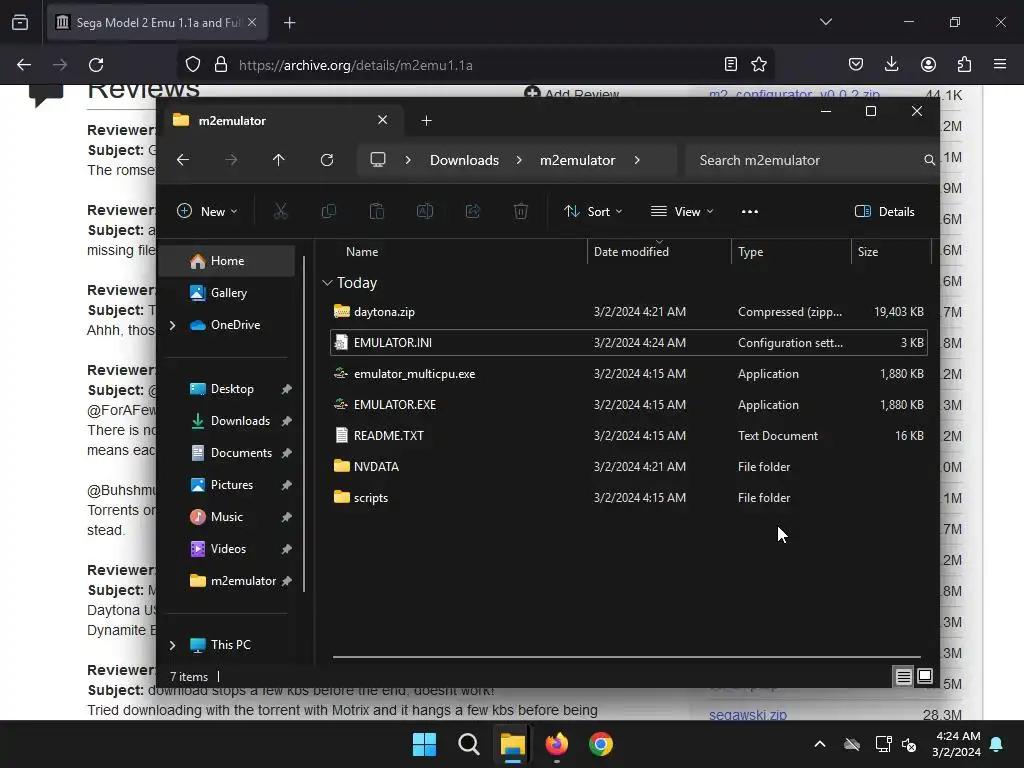Open the Sort dropdown menu
The width and height of the screenshot is (1024, 768).
pos(594,211)
